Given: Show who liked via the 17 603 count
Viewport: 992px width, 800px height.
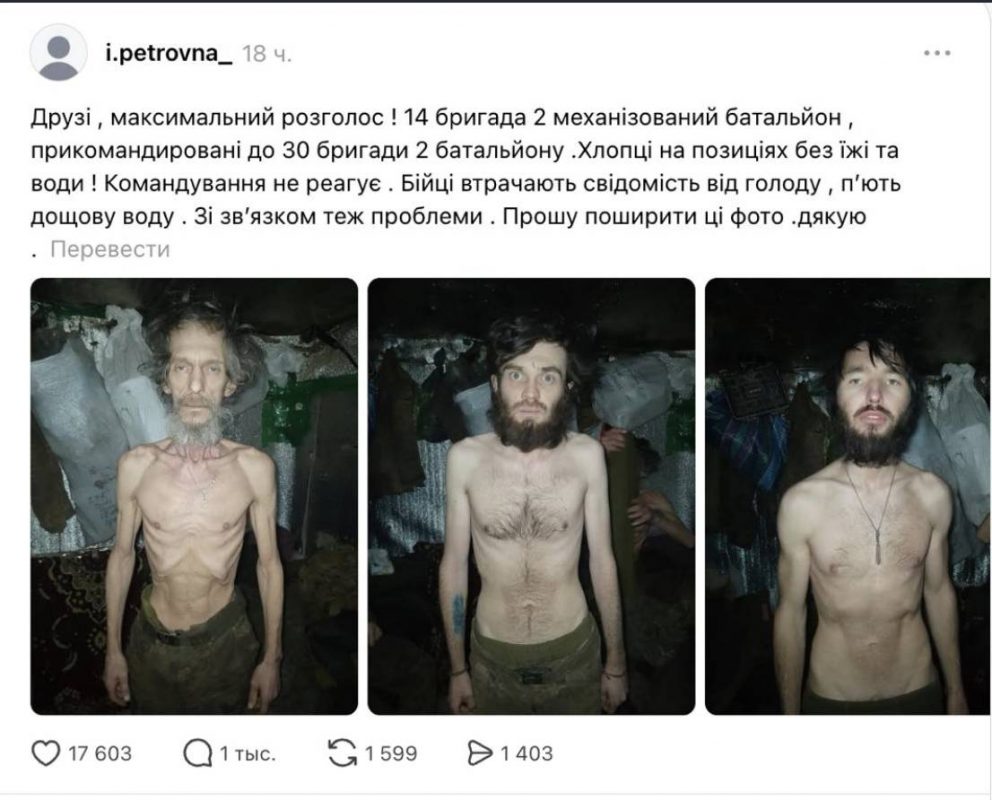Looking at the screenshot, I should coord(100,754).
